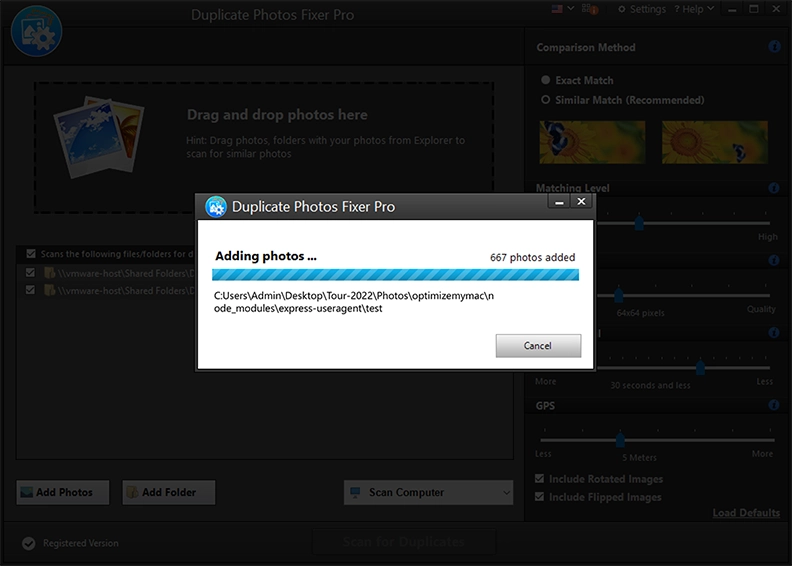Image resolution: width=792 pixels, height=566 pixels.
Task: Expand the language dropdown arrow
Action: (x=571, y=8)
